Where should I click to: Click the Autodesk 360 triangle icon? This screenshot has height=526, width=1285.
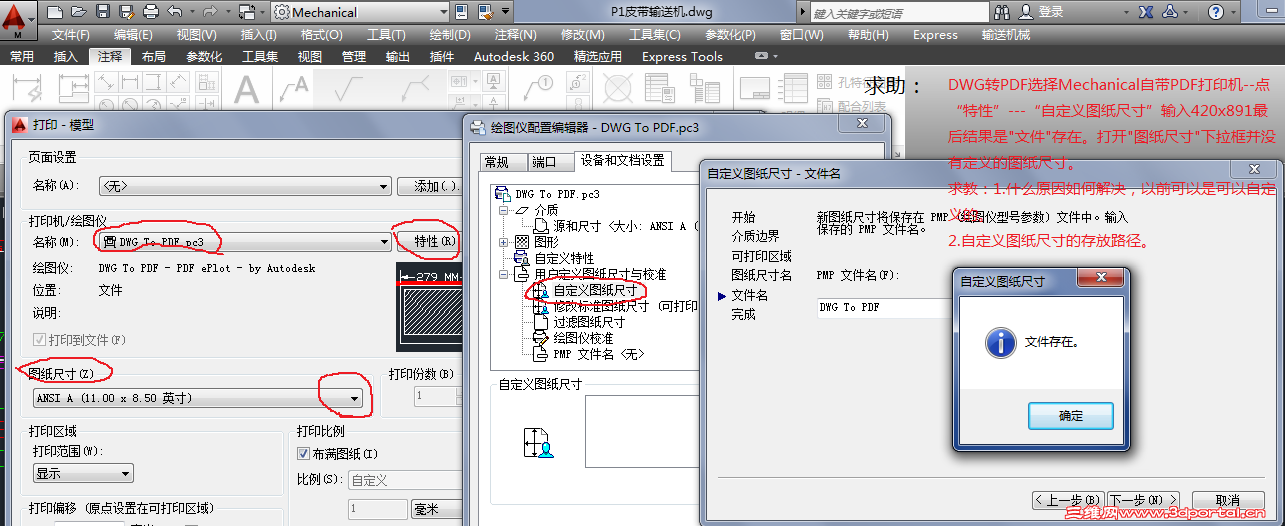point(1169,12)
